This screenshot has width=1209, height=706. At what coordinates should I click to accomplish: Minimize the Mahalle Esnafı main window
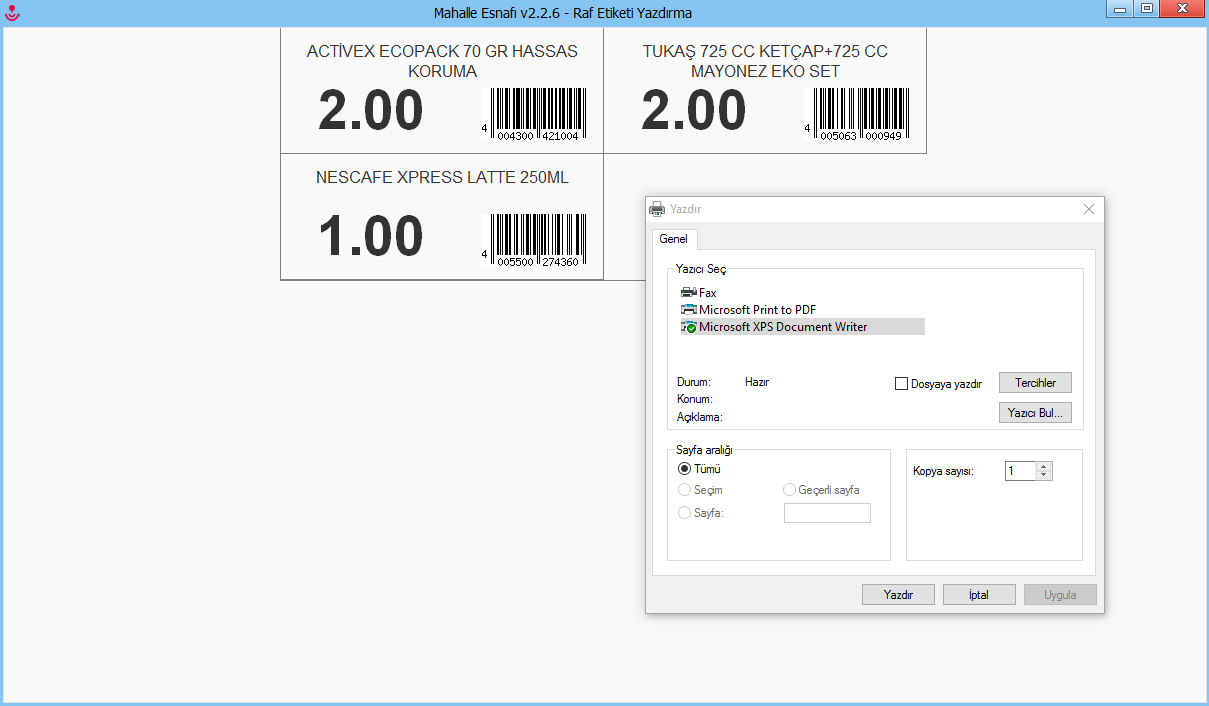click(1119, 9)
